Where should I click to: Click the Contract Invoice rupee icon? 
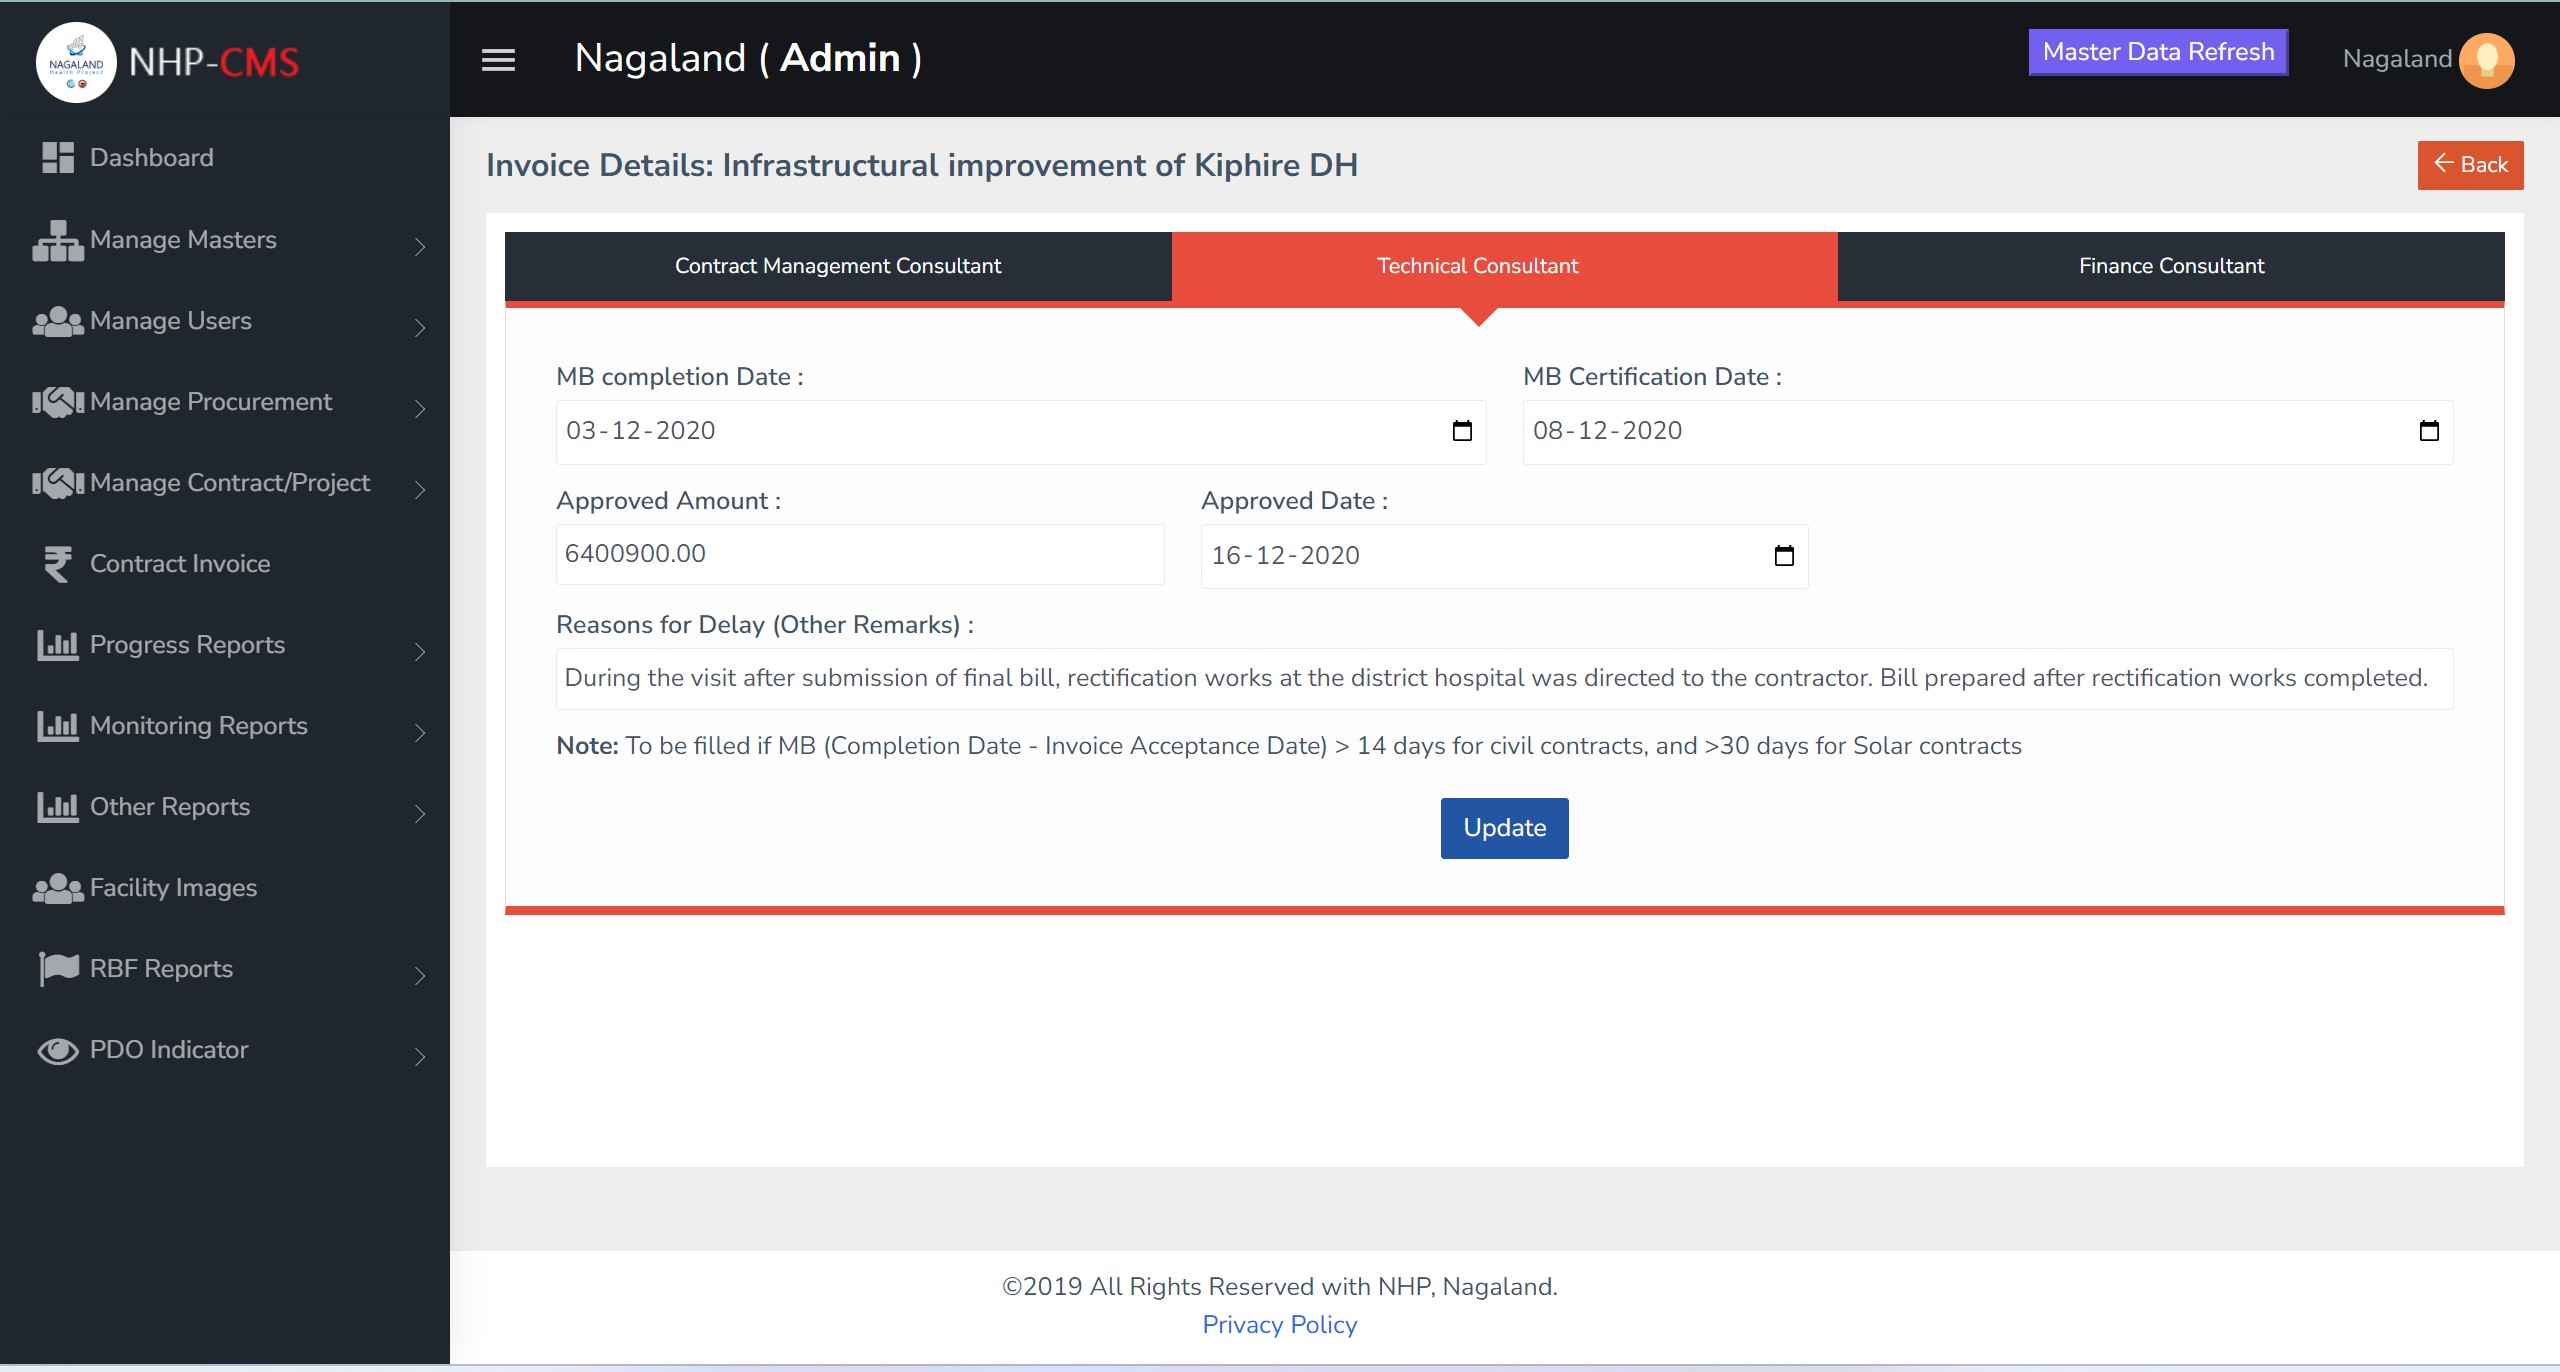[x=58, y=564]
